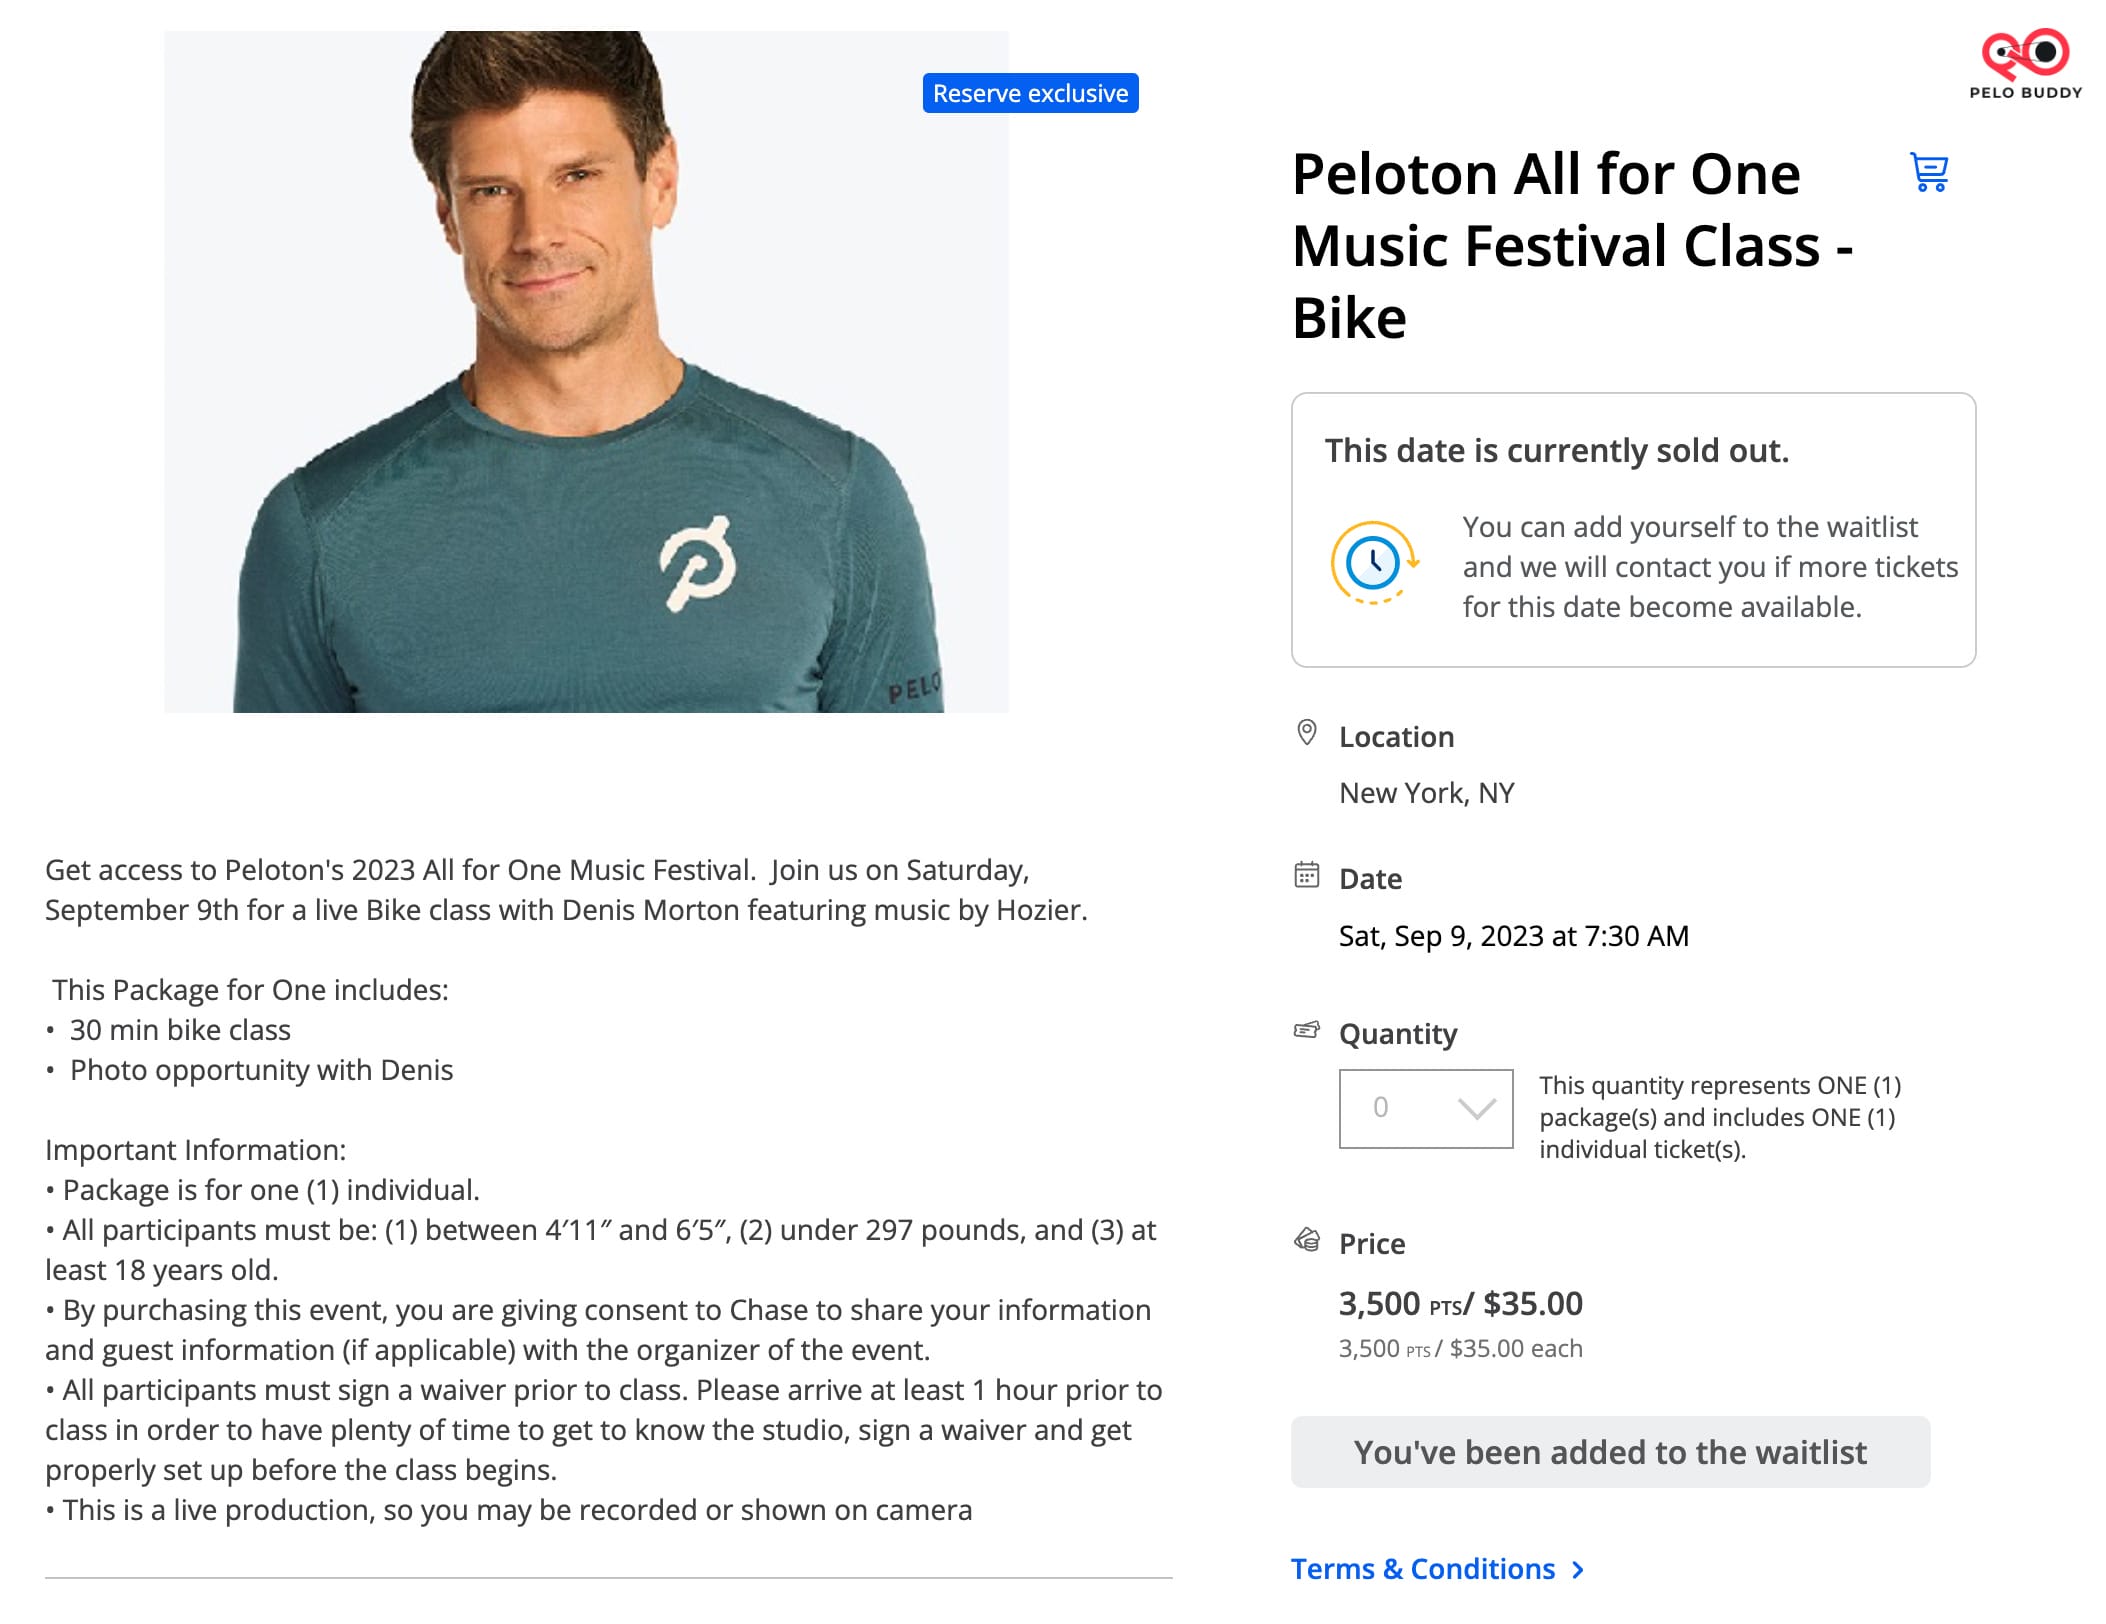Click the Peloton All for One title
The width and height of the screenshot is (2106, 1624).
click(x=1572, y=246)
